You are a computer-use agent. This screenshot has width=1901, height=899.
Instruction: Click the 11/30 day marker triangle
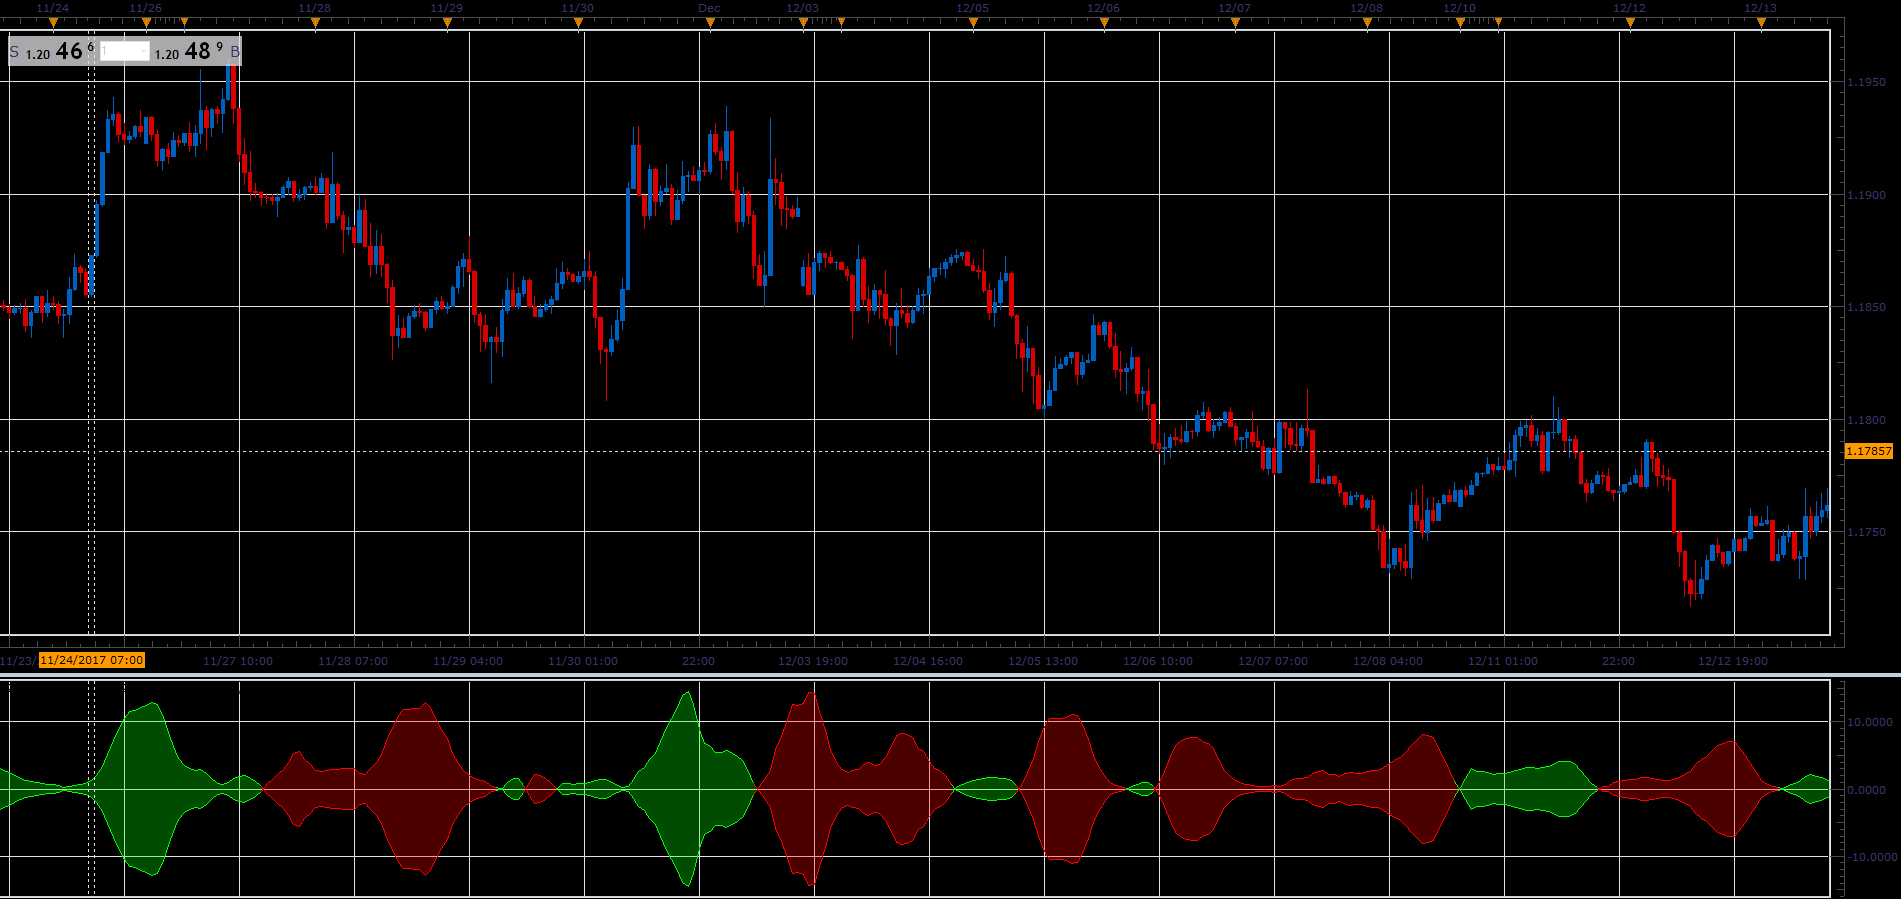578,22
